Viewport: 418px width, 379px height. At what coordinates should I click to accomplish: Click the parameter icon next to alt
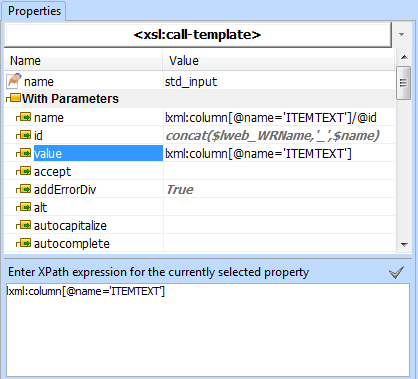25,207
